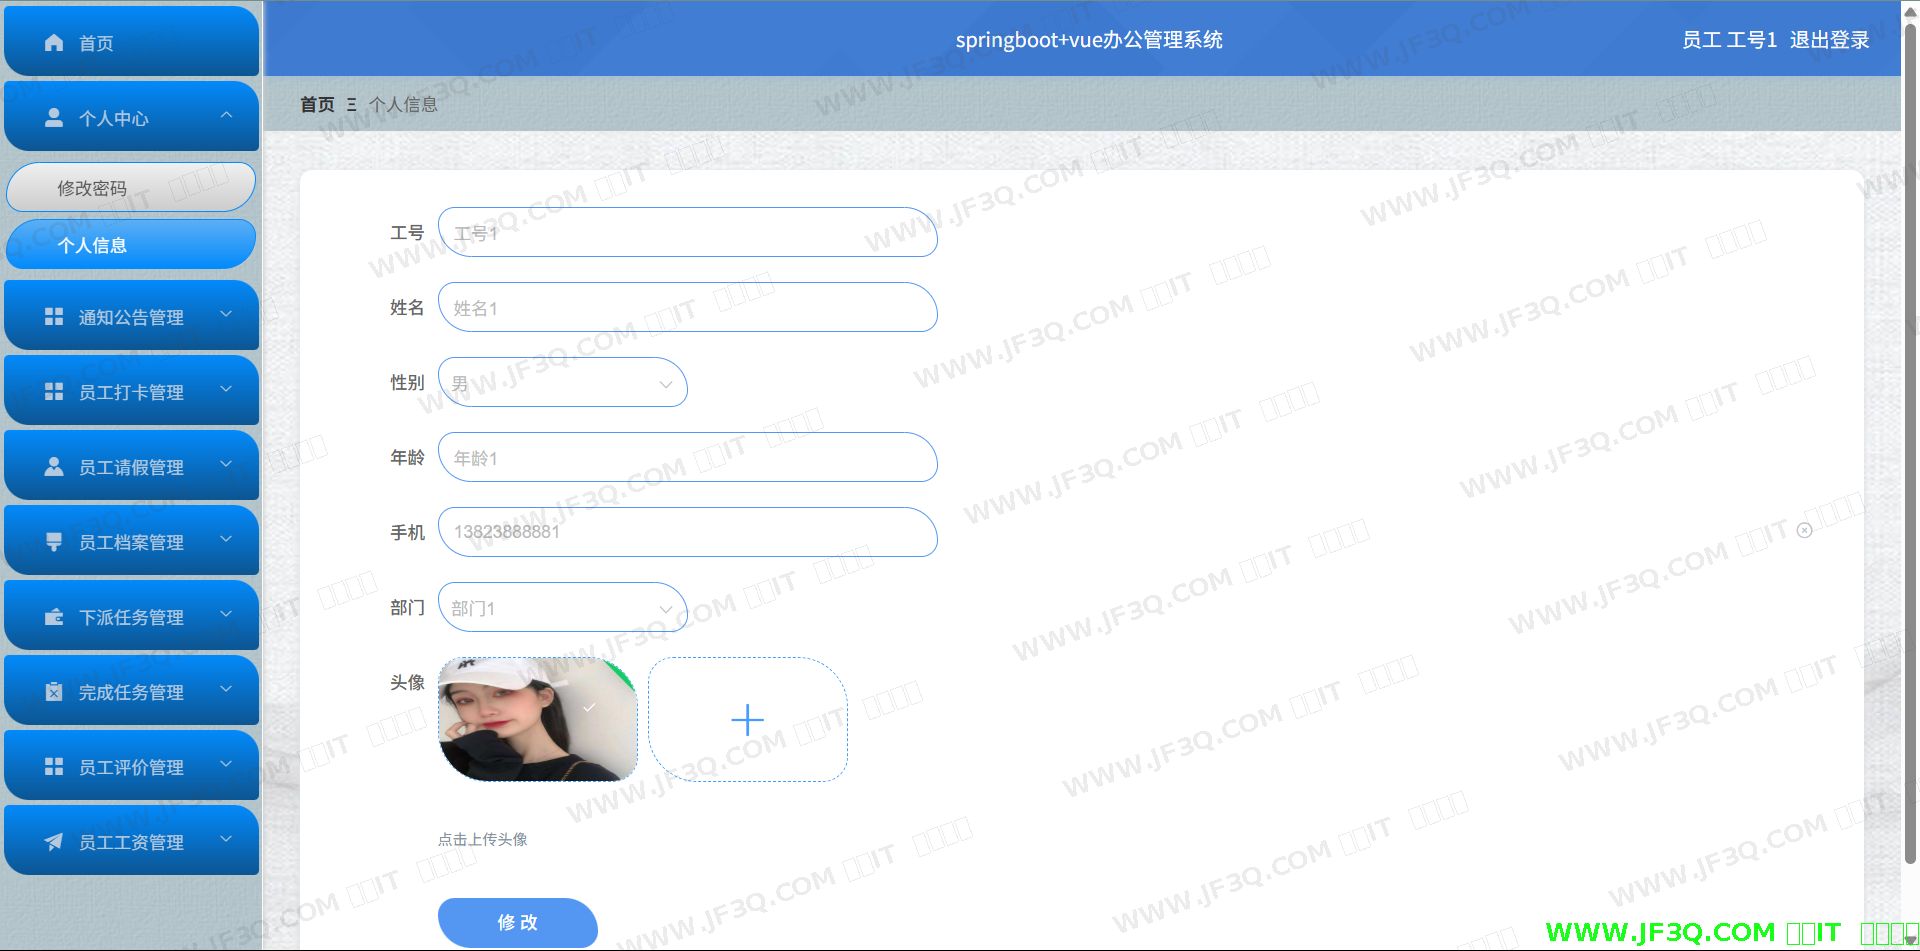Click the uploaded avatar photo thumbnail
1920x951 pixels.
pyautogui.click(x=537, y=720)
